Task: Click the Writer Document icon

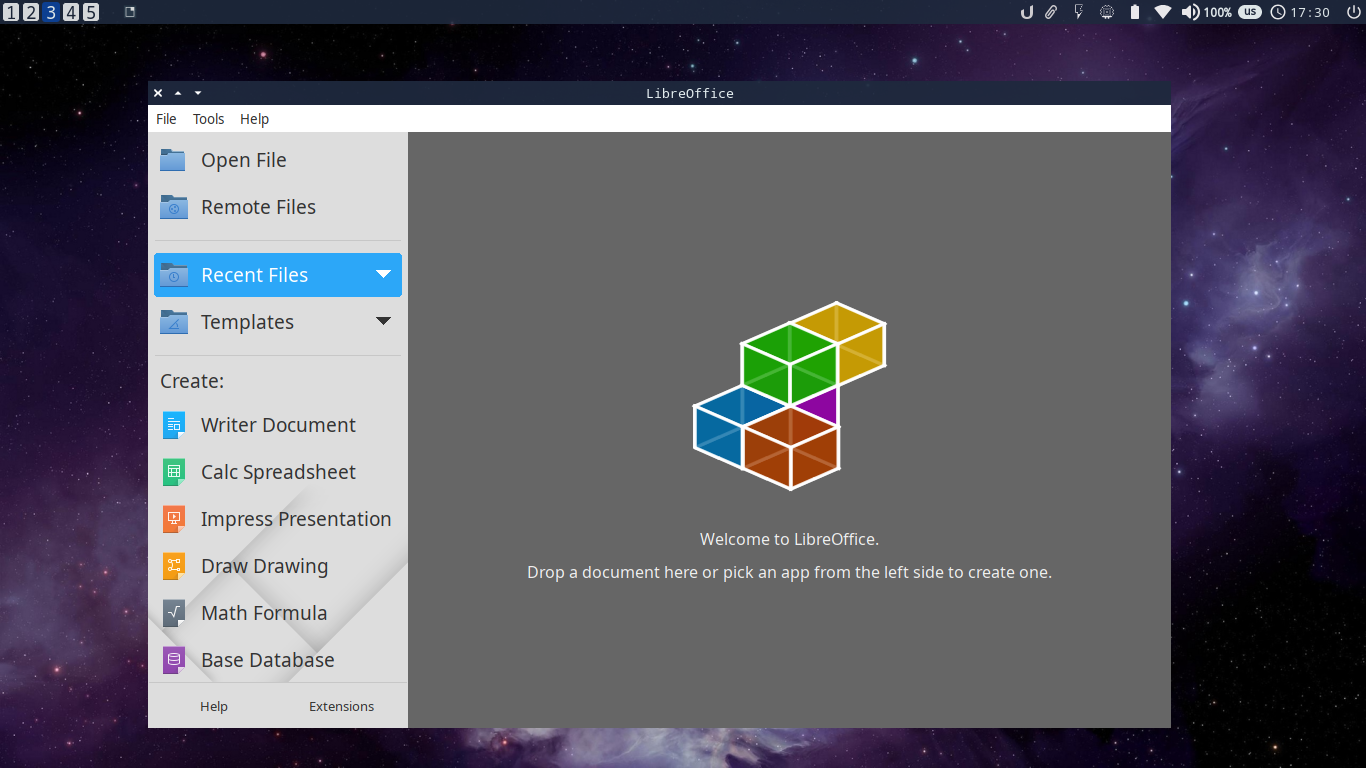Action: click(x=174, y=425)
